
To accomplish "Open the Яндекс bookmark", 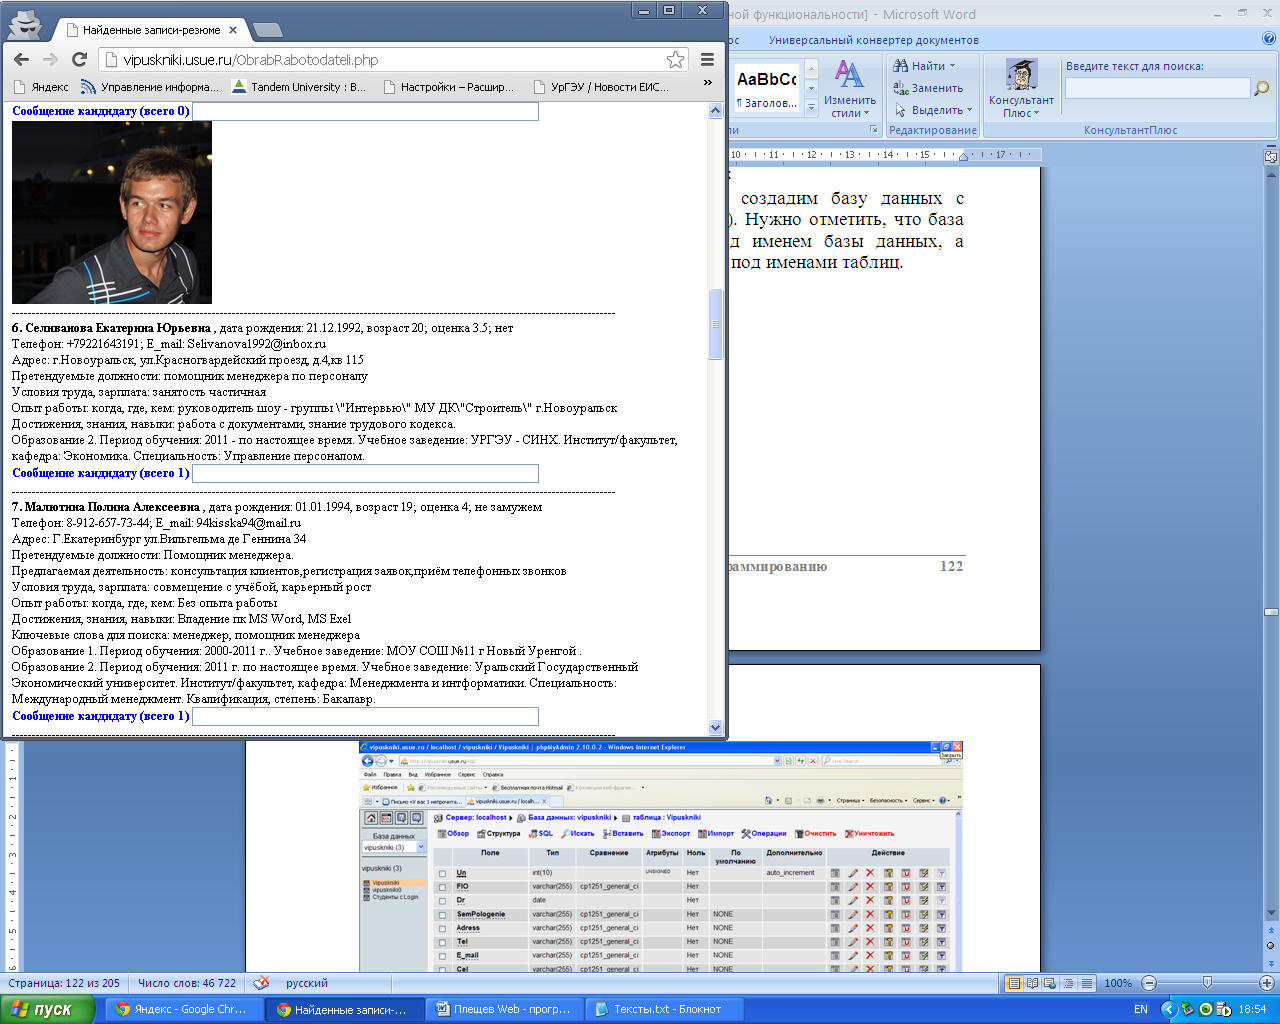I will point(42,87).
